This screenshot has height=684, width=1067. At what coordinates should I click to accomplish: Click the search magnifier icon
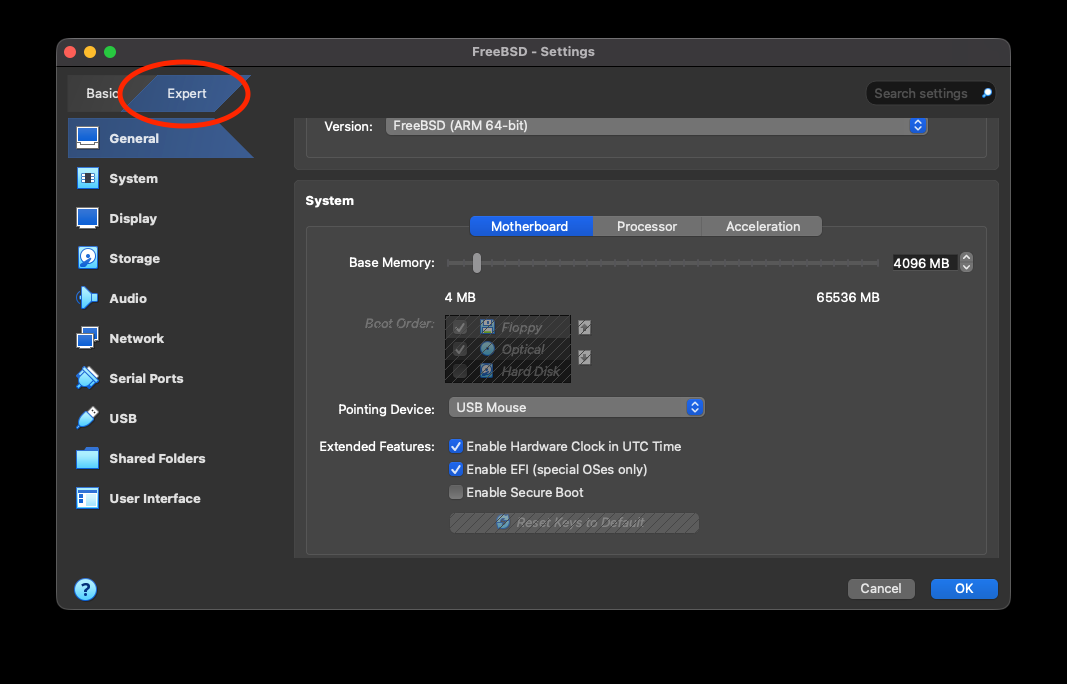(987, 93)
